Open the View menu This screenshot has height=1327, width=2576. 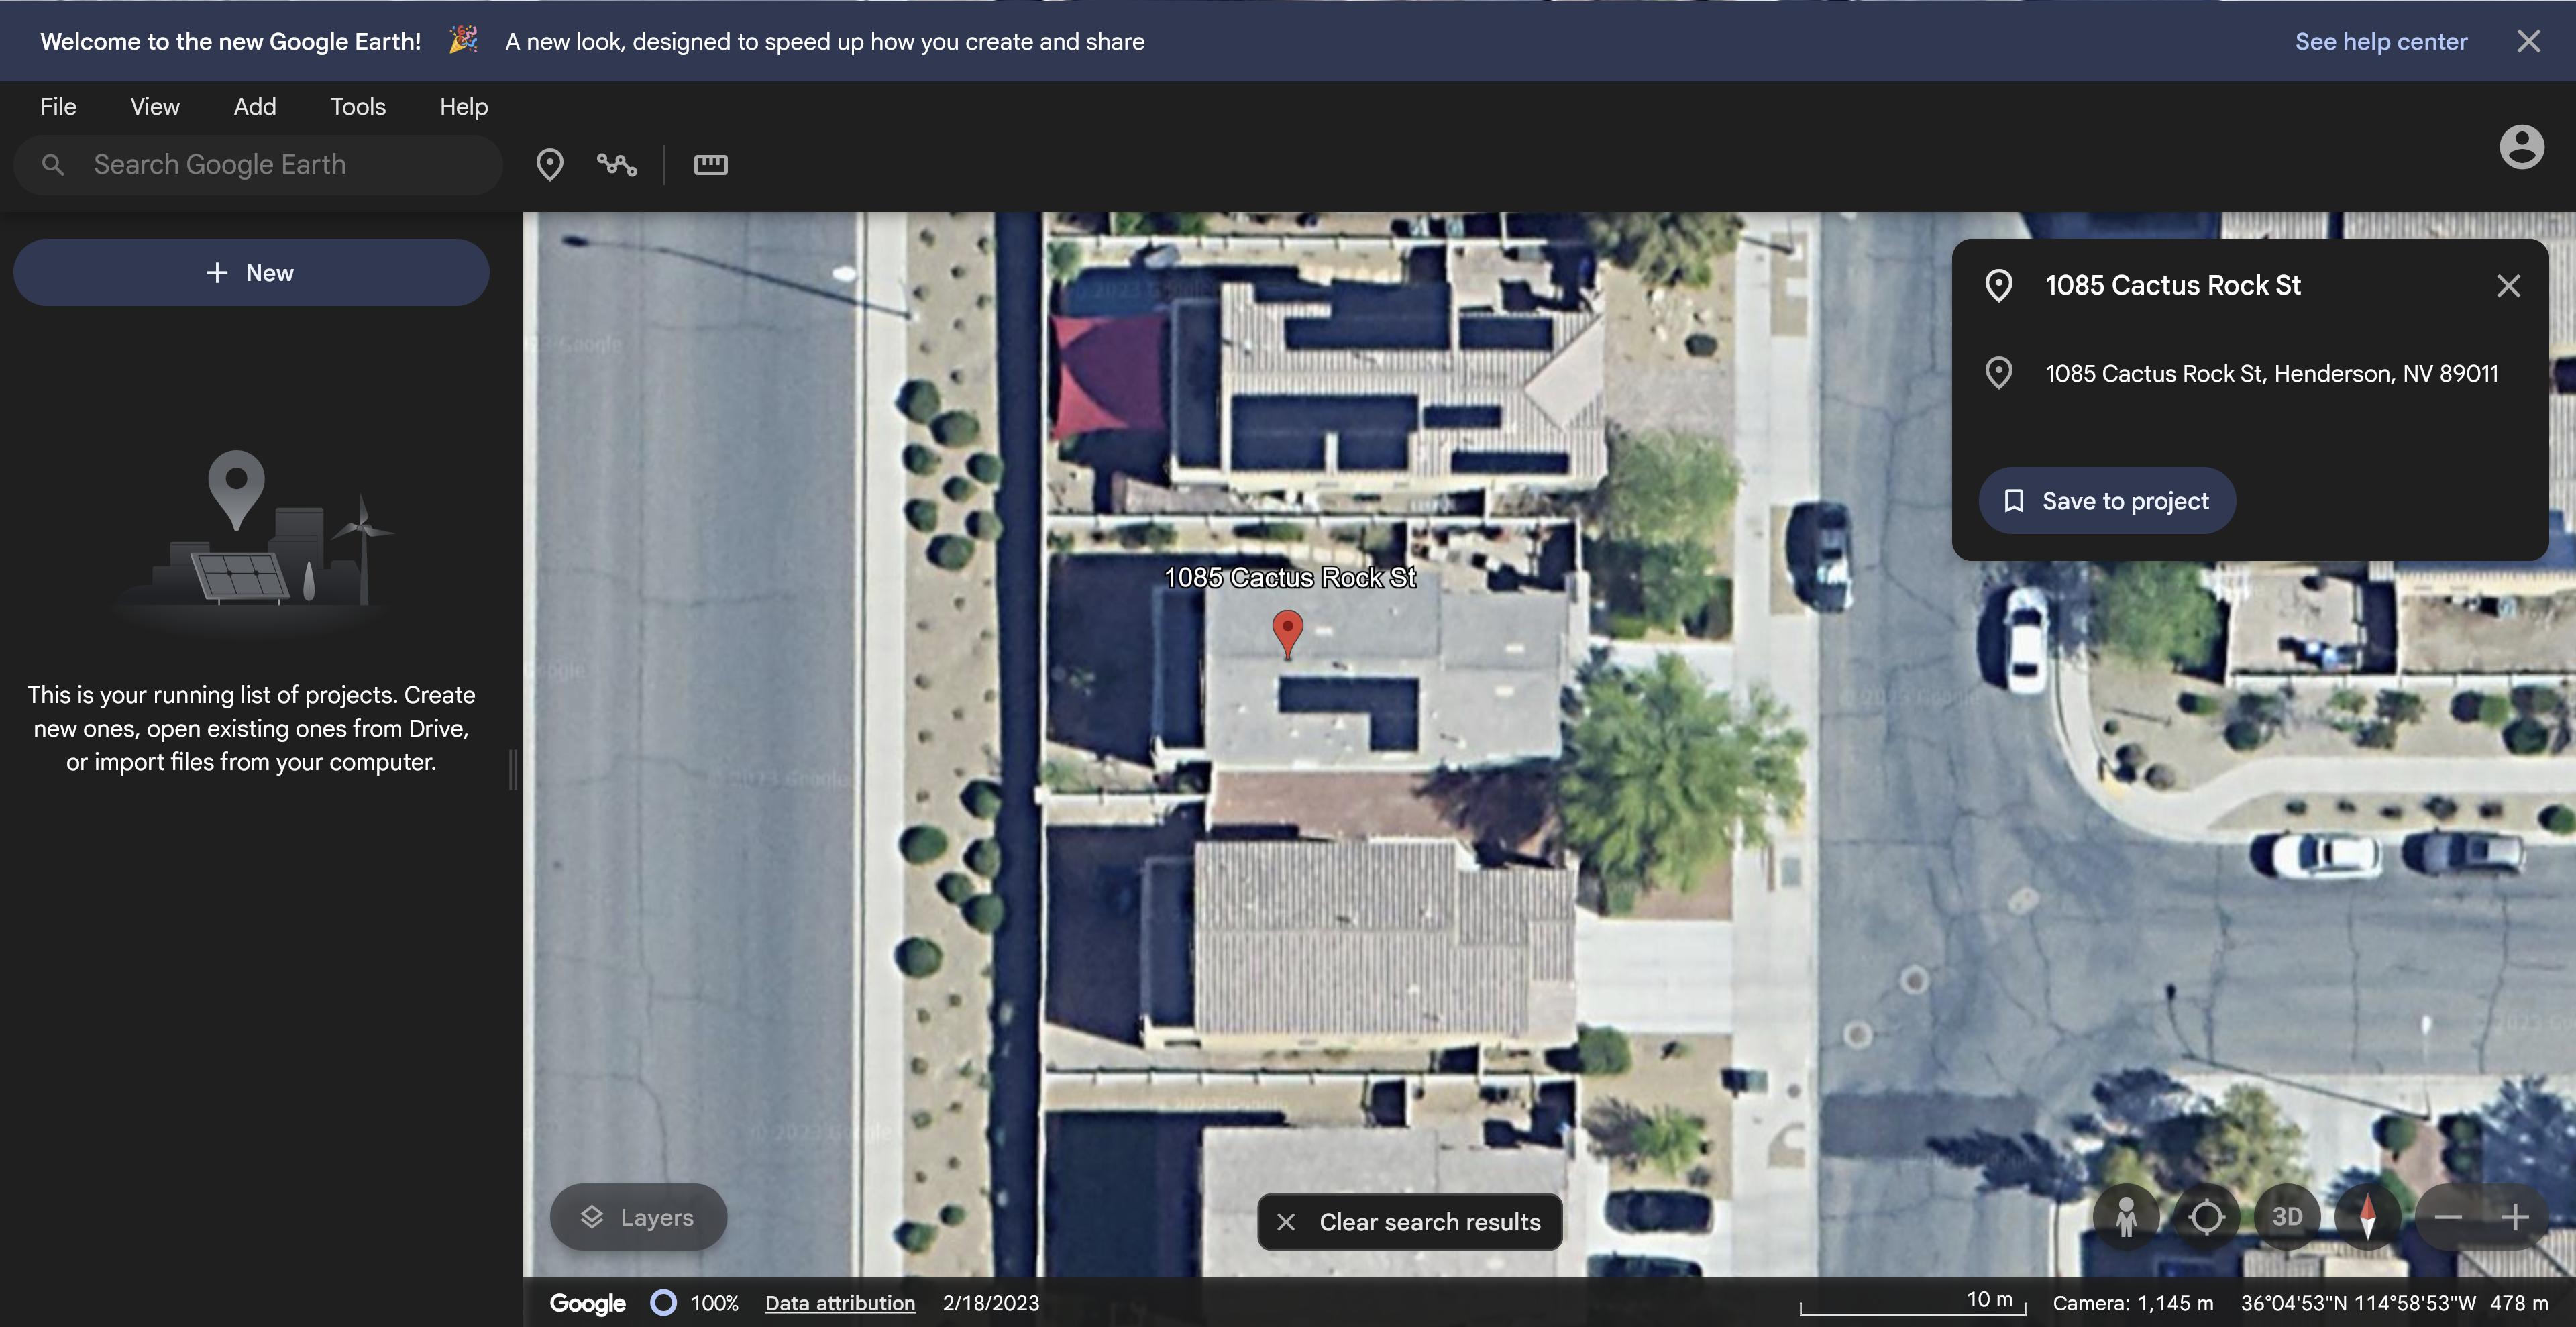click(155, 106)
